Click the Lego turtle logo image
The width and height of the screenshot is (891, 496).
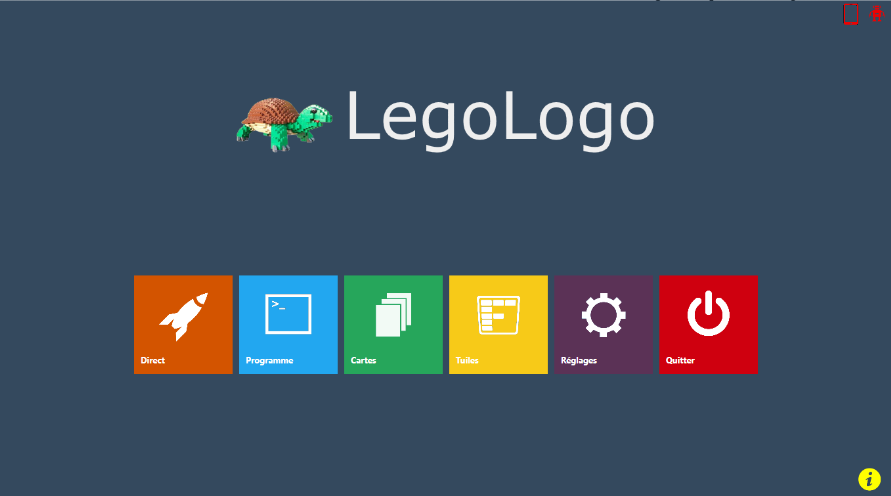284,124
